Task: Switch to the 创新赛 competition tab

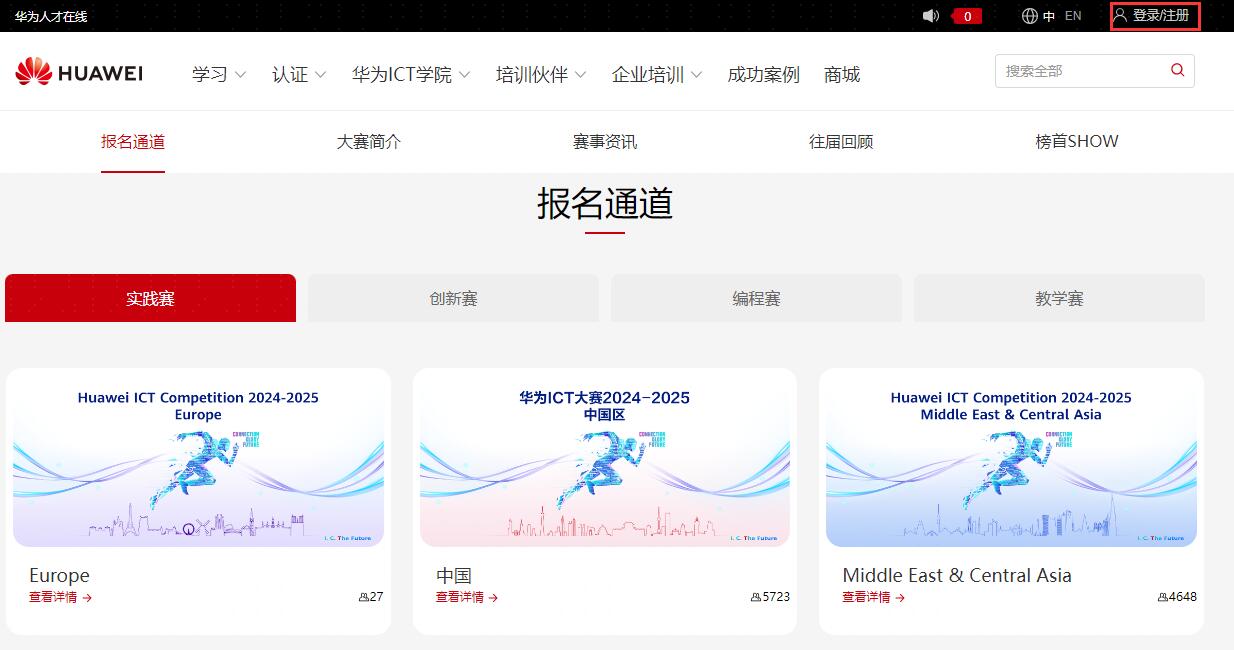Action: (x=453, y=298)
